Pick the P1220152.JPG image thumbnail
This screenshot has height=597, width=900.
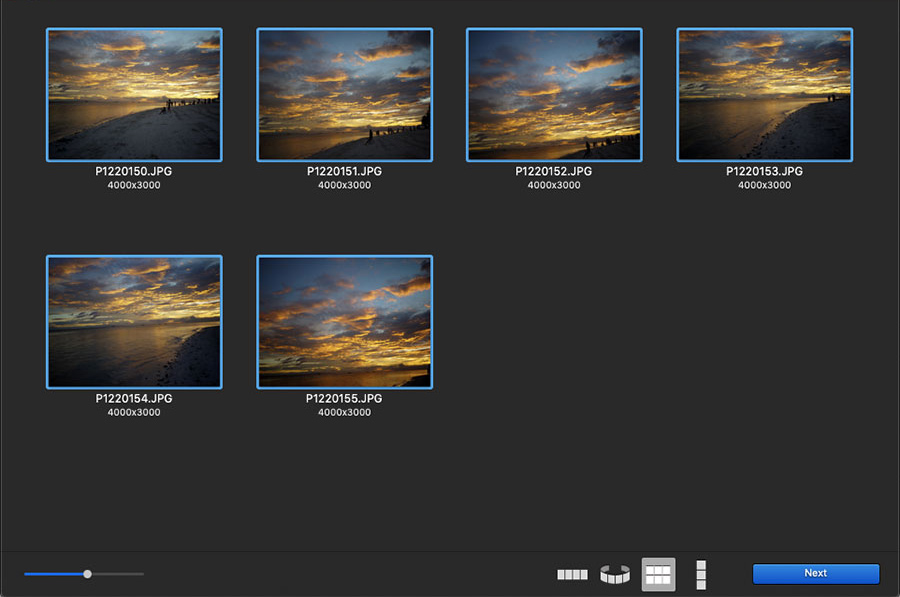click(x=554, y=95)
